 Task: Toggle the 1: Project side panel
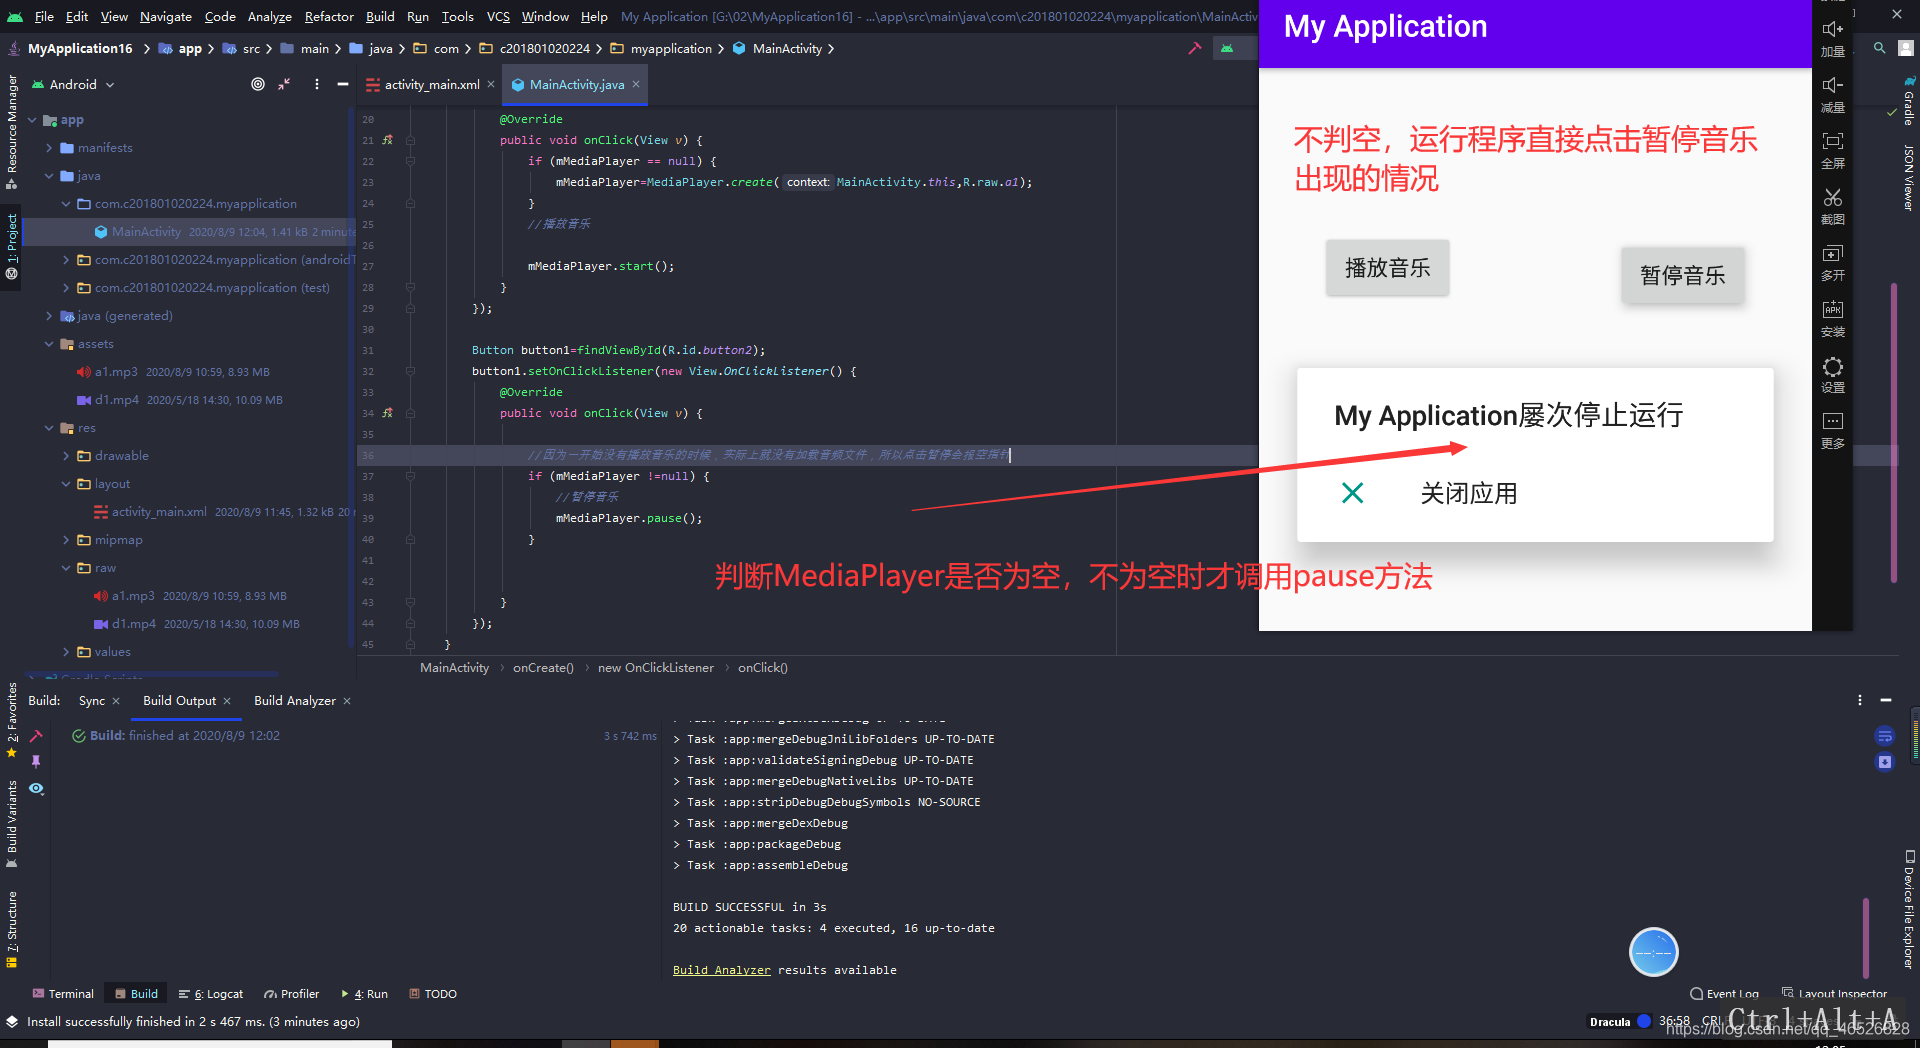[12, 246]
